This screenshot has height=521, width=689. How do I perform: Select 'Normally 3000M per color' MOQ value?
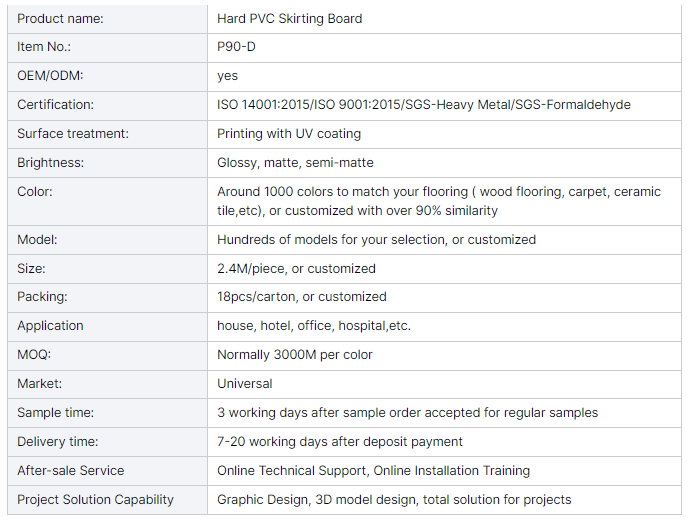click(295, 355)
